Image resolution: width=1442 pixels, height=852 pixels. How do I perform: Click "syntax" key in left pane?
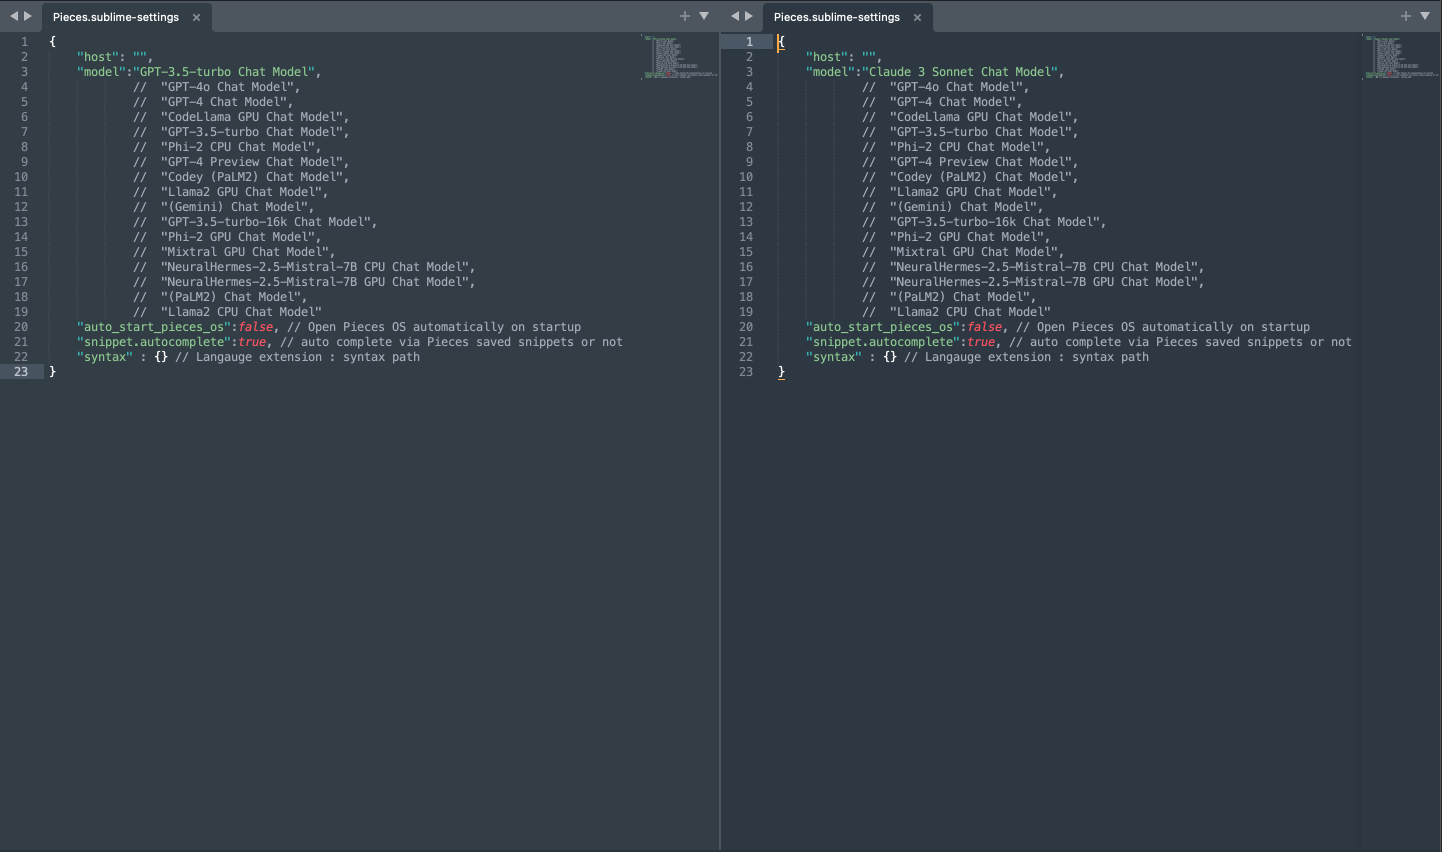click(105, 357)
